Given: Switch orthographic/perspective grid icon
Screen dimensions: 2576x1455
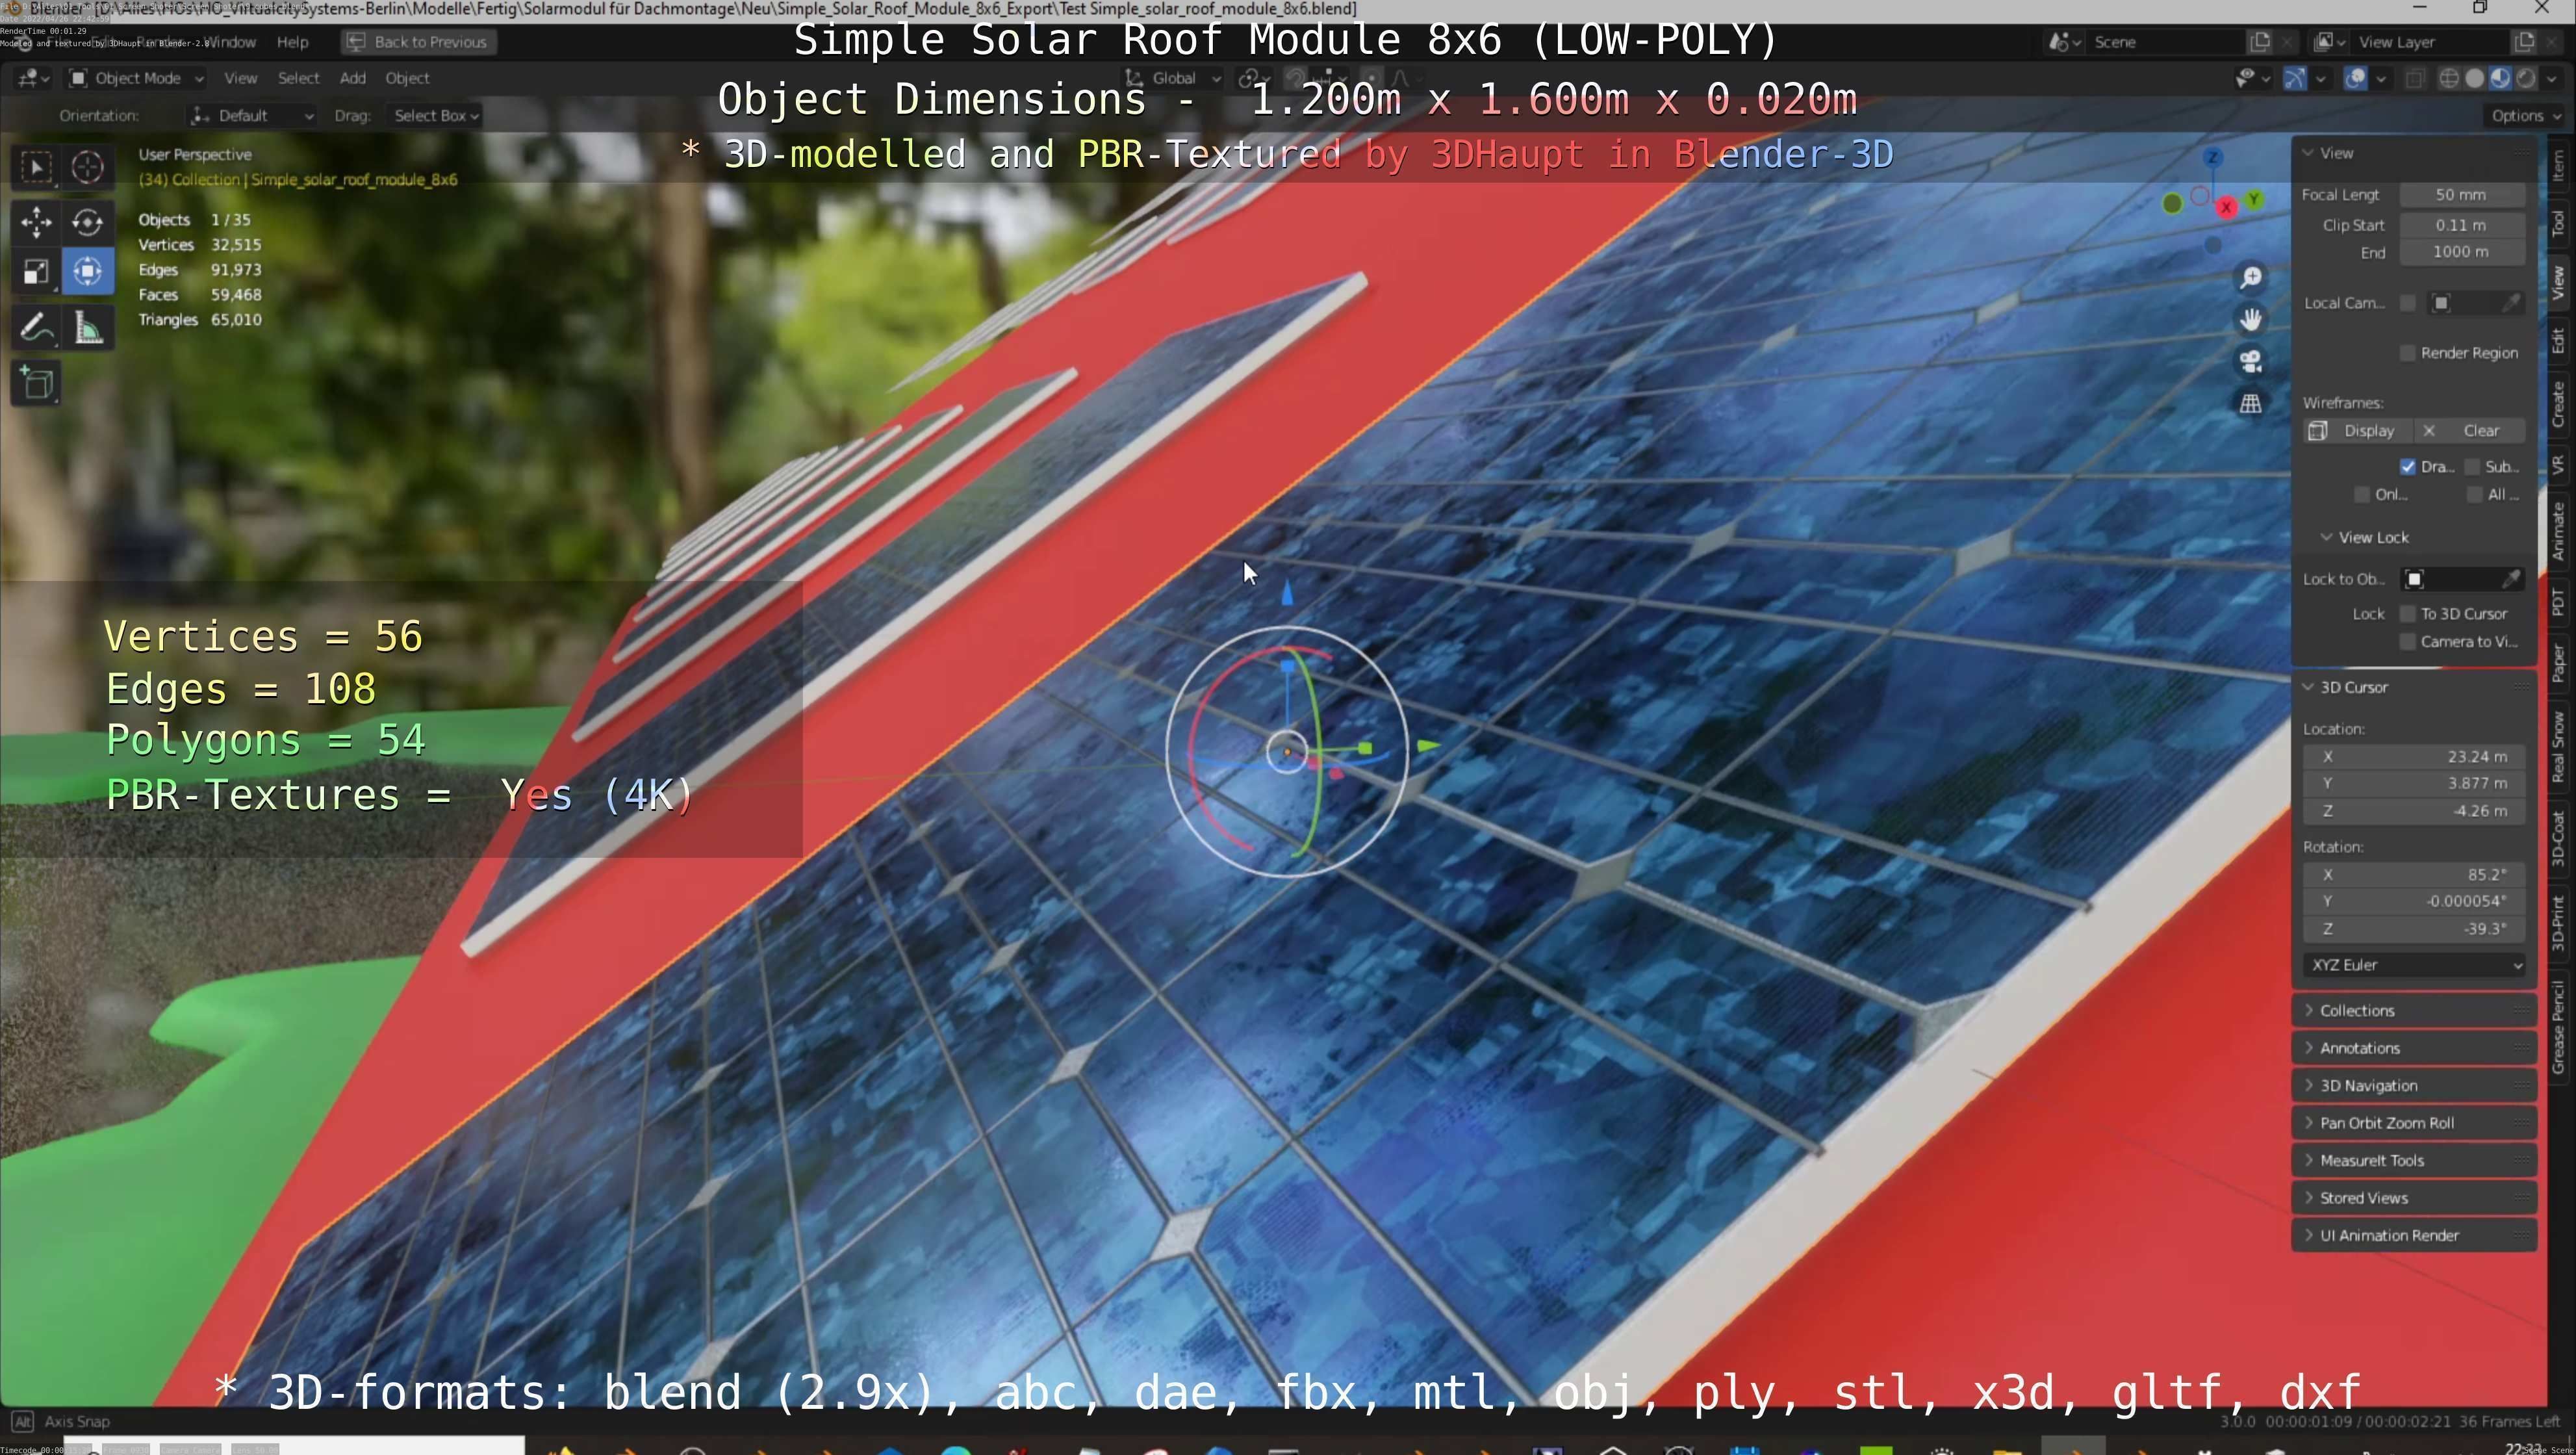Looking at the screenshot, I should tap(2250, 404).
